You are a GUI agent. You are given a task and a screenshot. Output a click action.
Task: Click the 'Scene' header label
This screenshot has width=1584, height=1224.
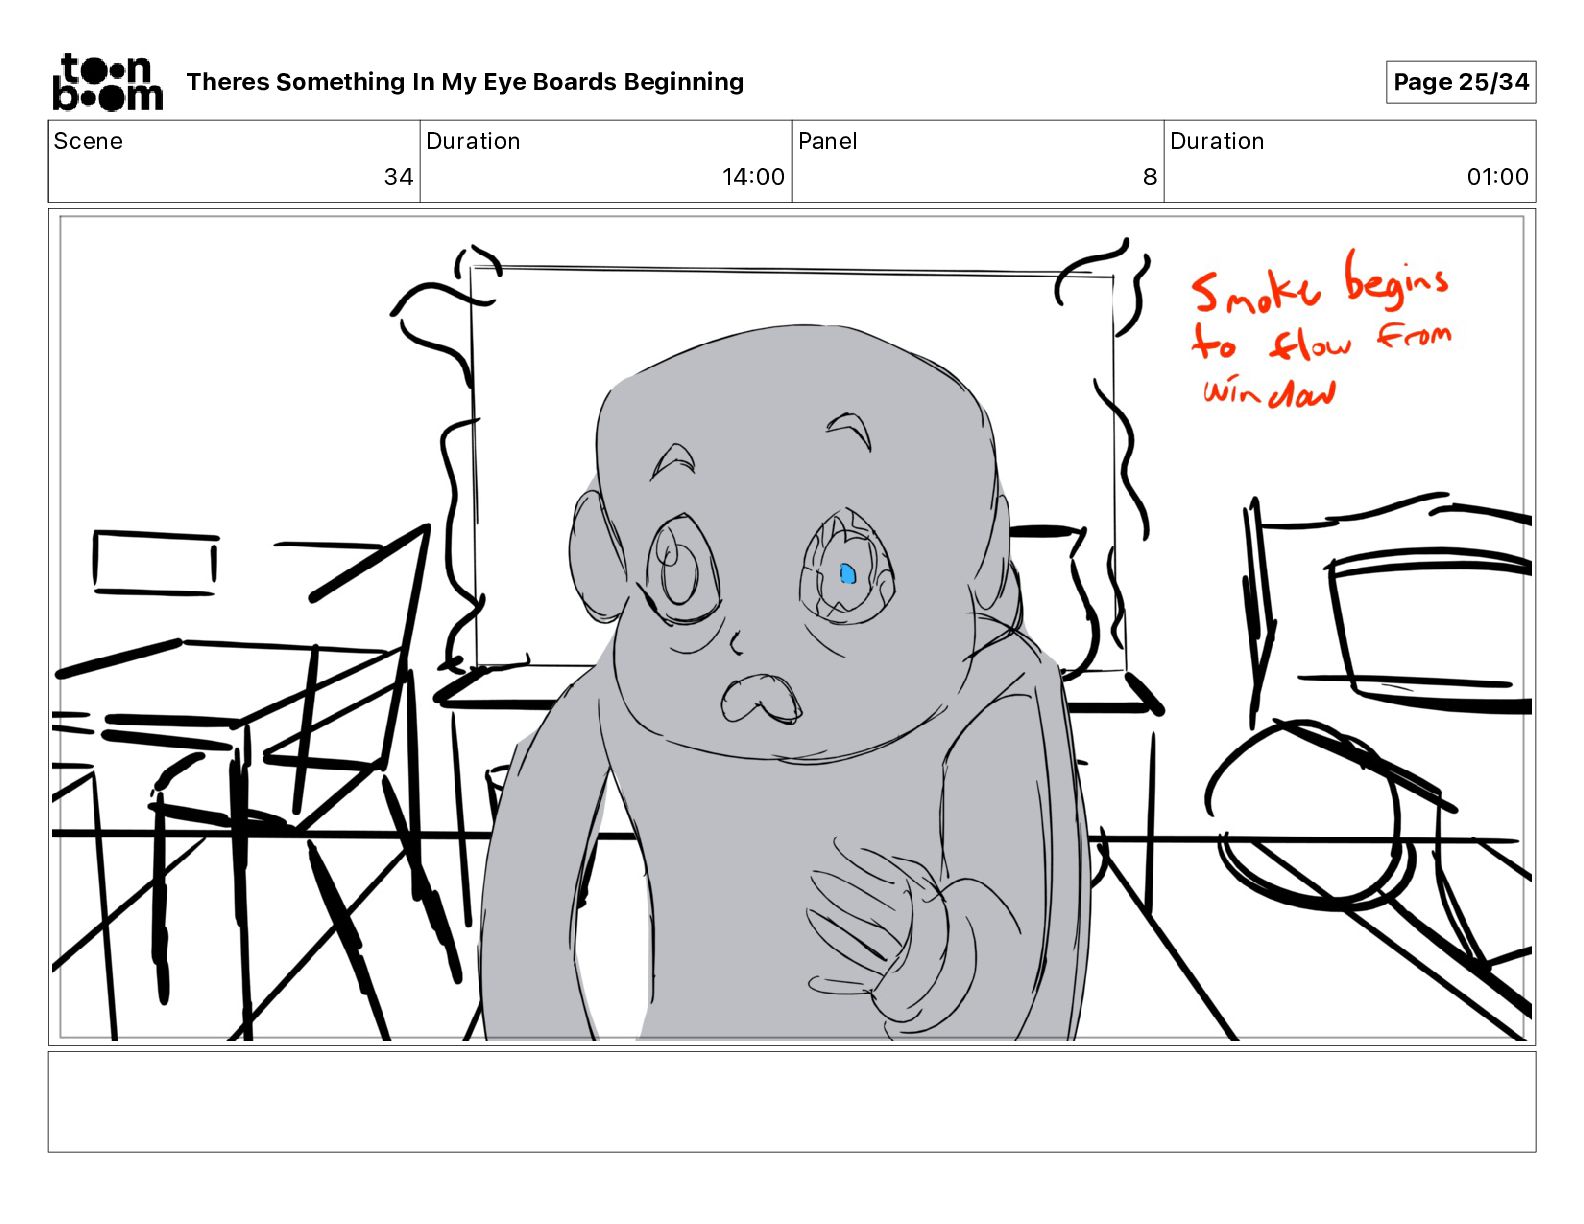[88, 141]
